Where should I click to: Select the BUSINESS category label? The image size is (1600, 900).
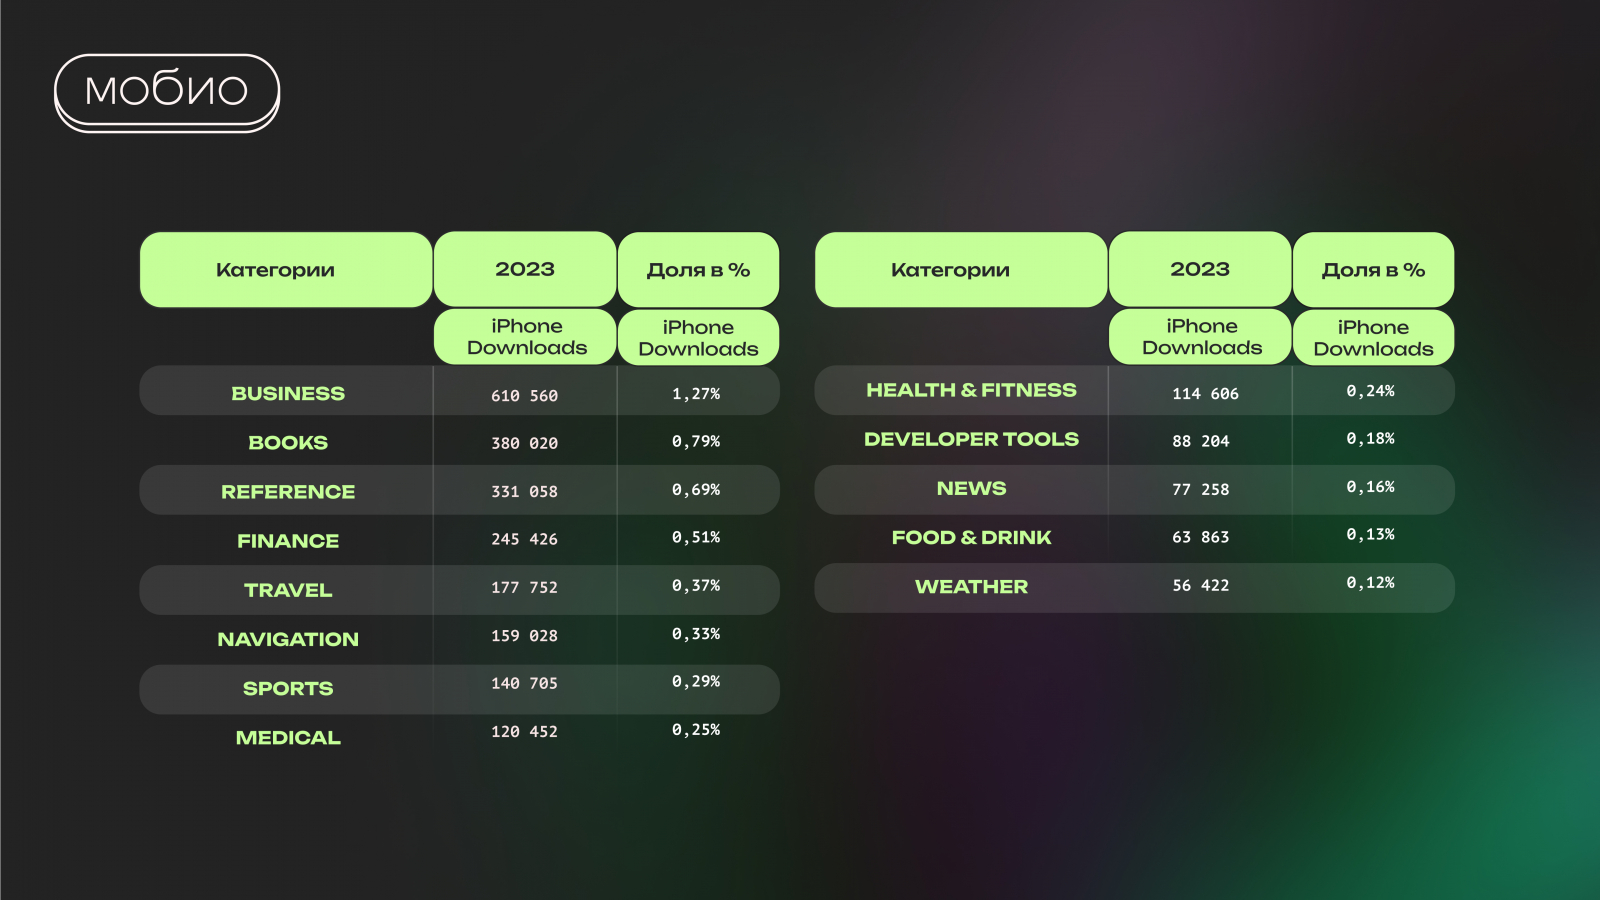[x=288, y=394]
